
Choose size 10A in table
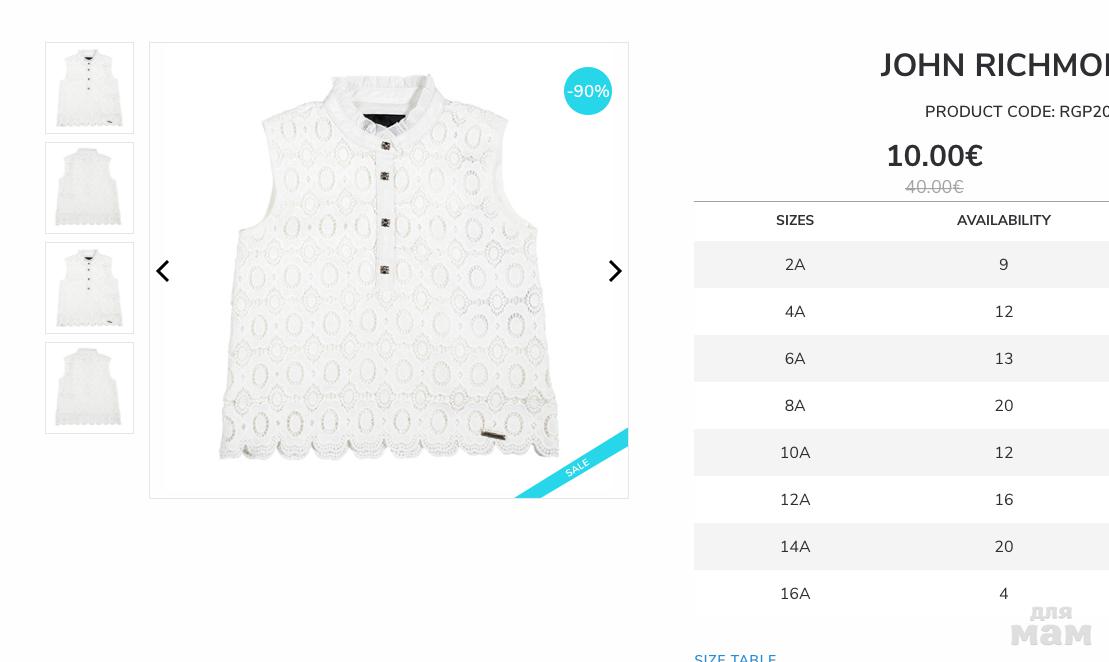coord(795,453)
